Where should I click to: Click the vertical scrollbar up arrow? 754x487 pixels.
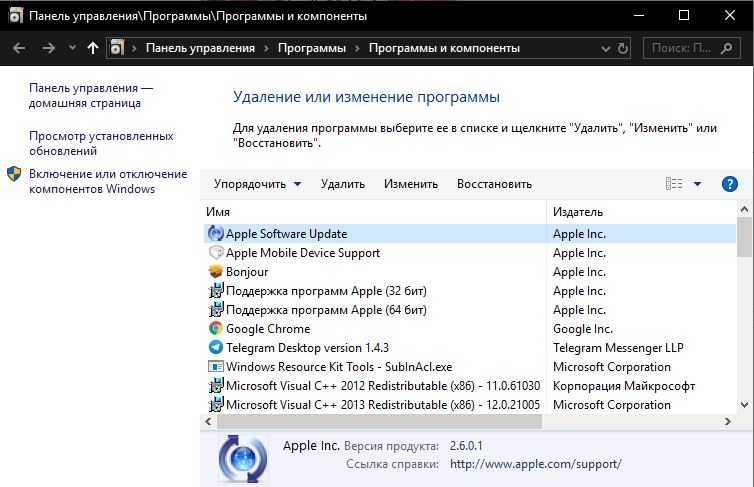tap(744, 209)
